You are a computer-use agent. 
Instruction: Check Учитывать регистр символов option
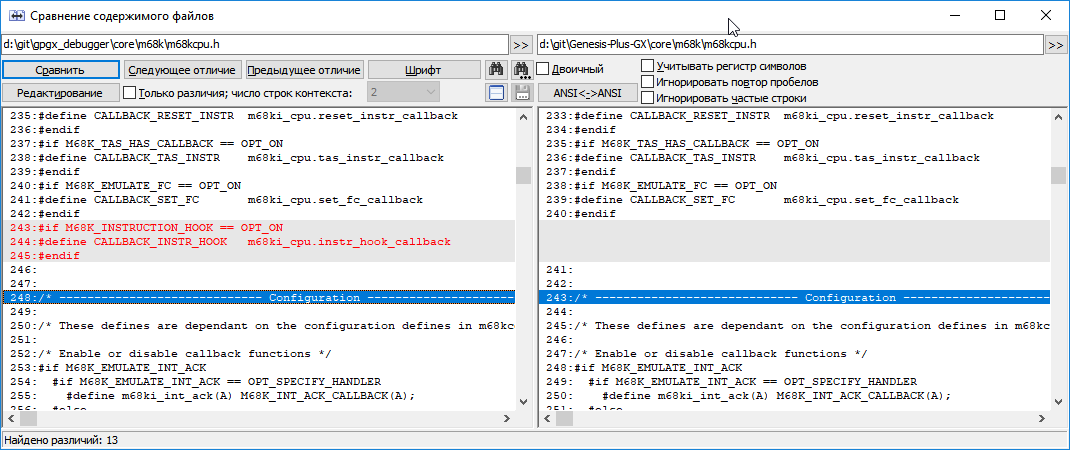(647, 66)
